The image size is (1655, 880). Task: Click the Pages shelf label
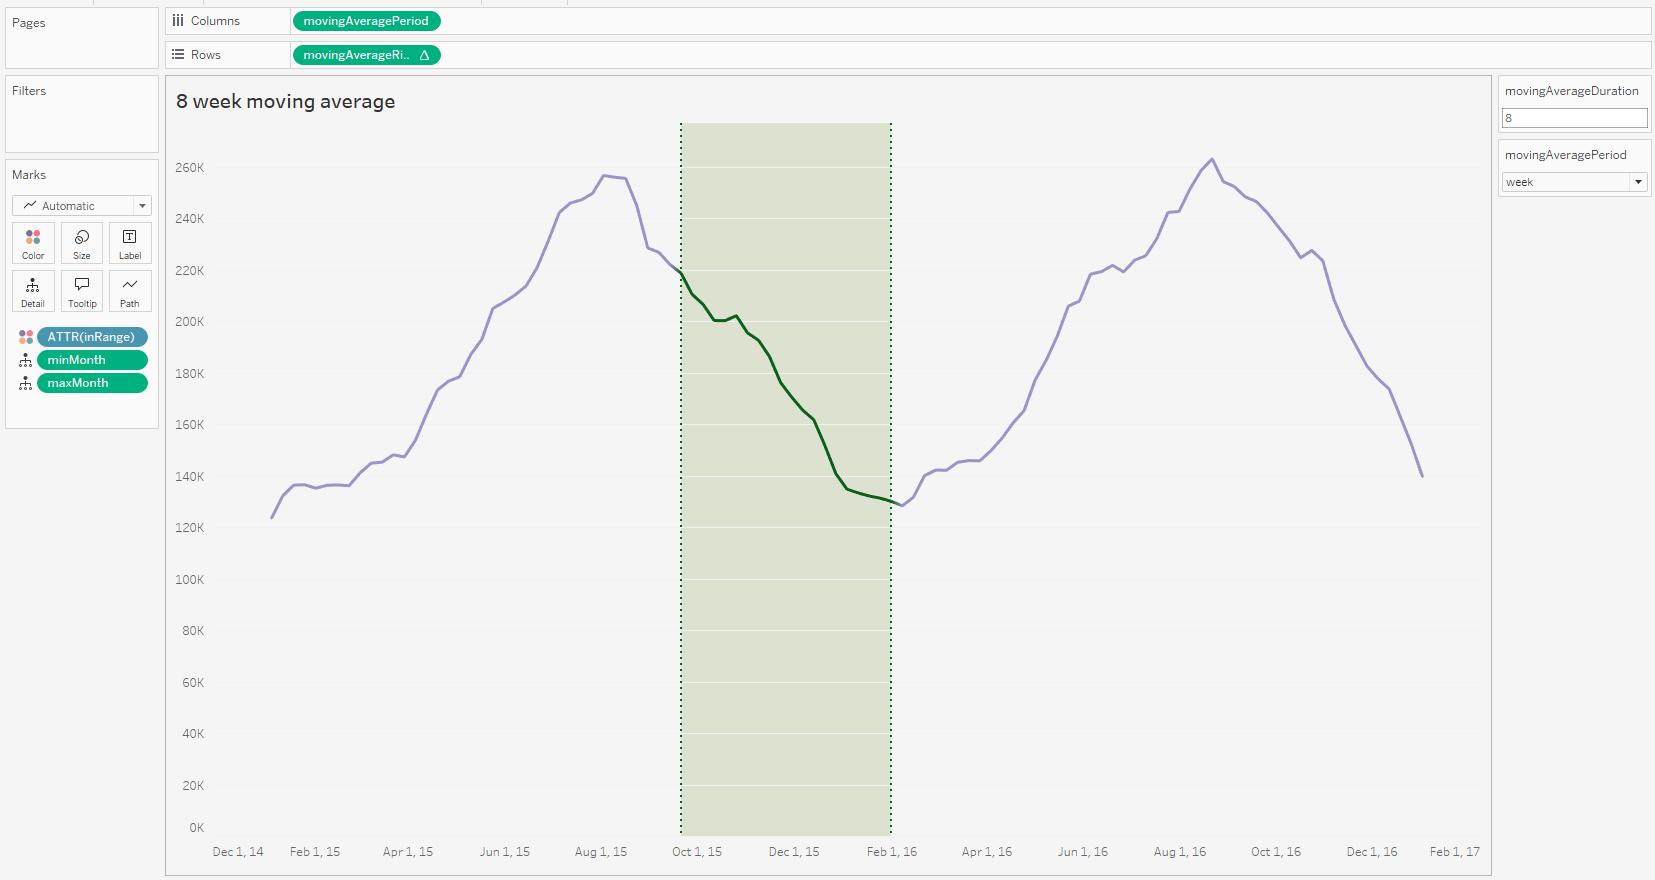pos(29,23)
